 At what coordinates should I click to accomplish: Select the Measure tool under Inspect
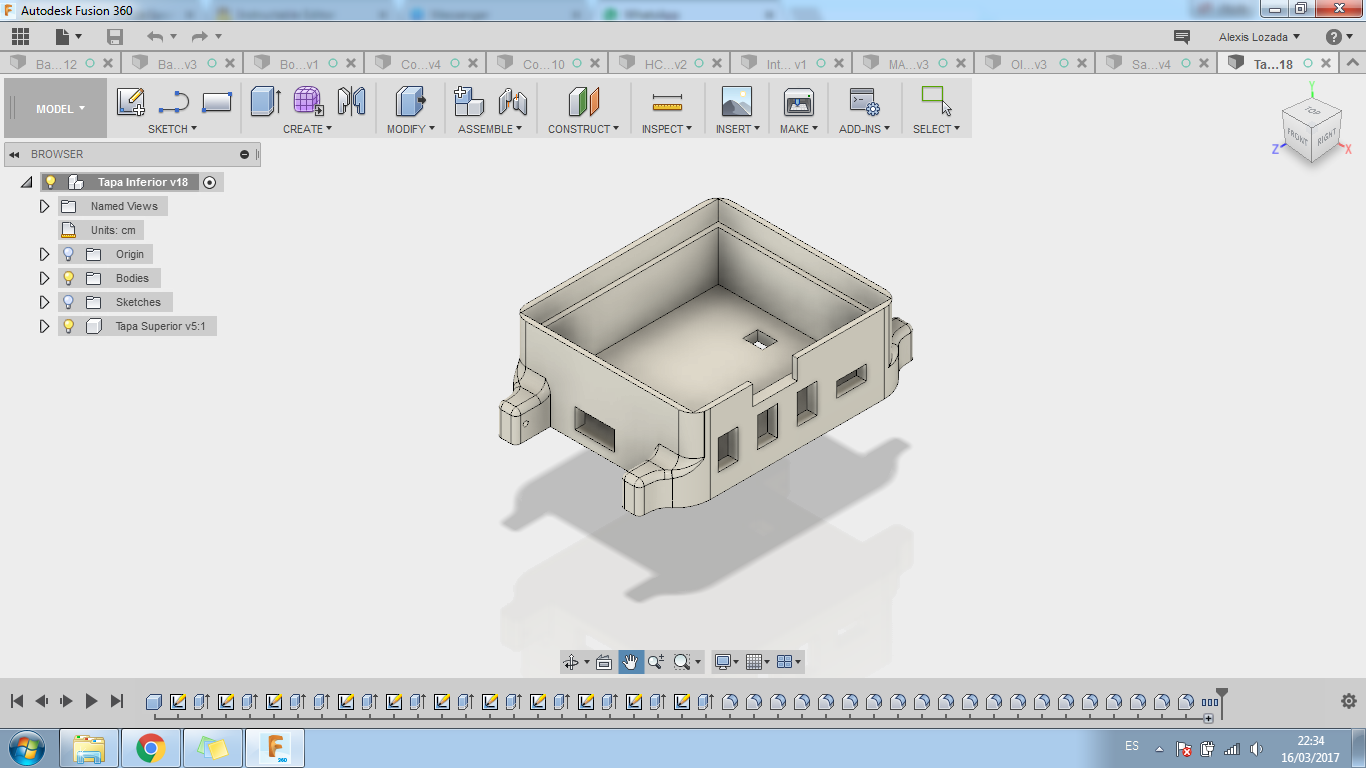[x=666, y=102]
